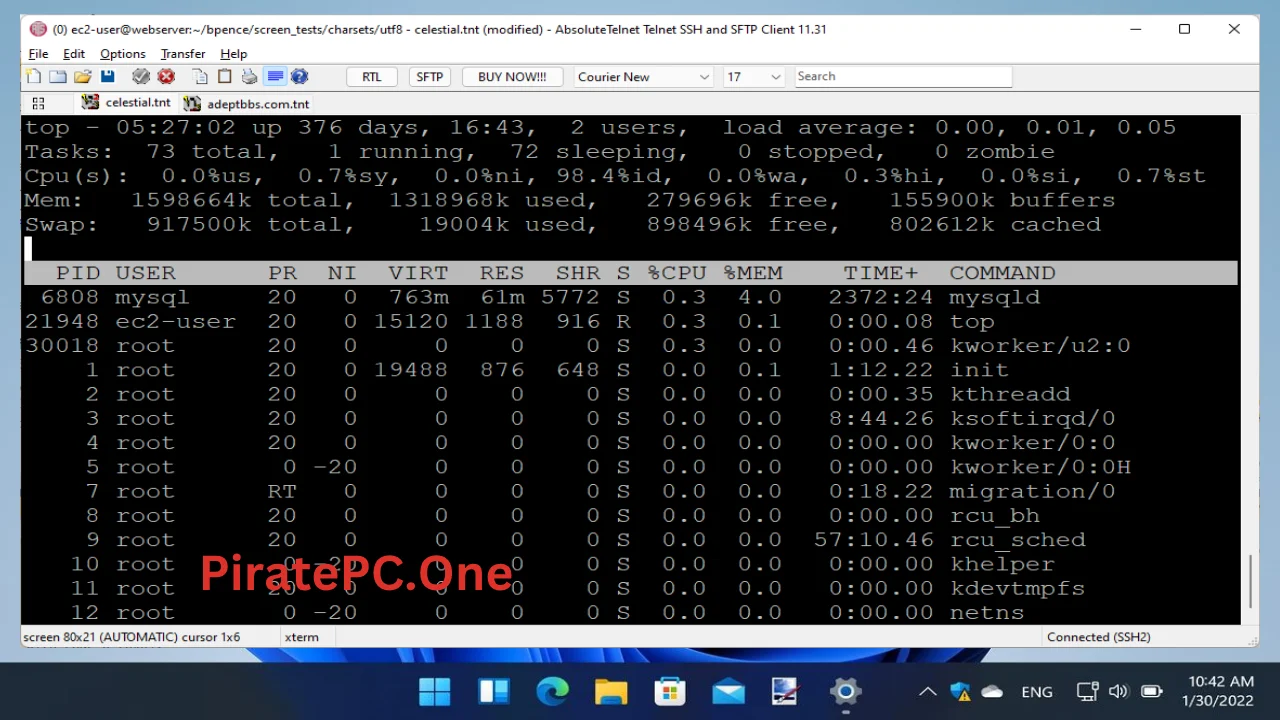Click the ENG language indicator
The width and height of the screenshot is (1280, 720).
(x=1037, y=691)
